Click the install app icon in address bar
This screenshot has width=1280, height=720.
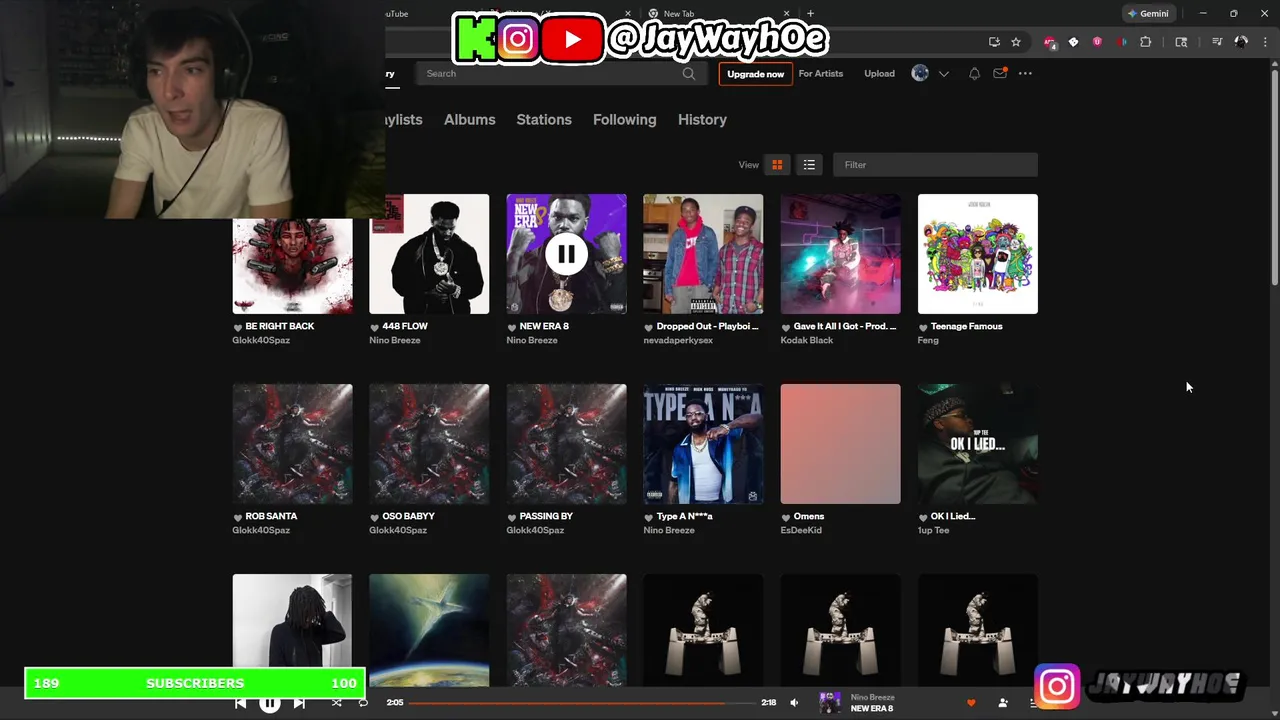click(994, 42)
